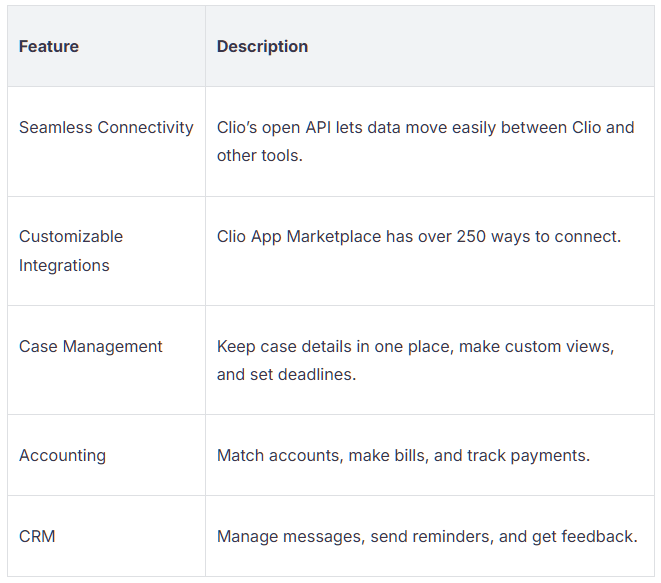
Task: Click the Clio's open API description text
Action: (x=425, y=141)
